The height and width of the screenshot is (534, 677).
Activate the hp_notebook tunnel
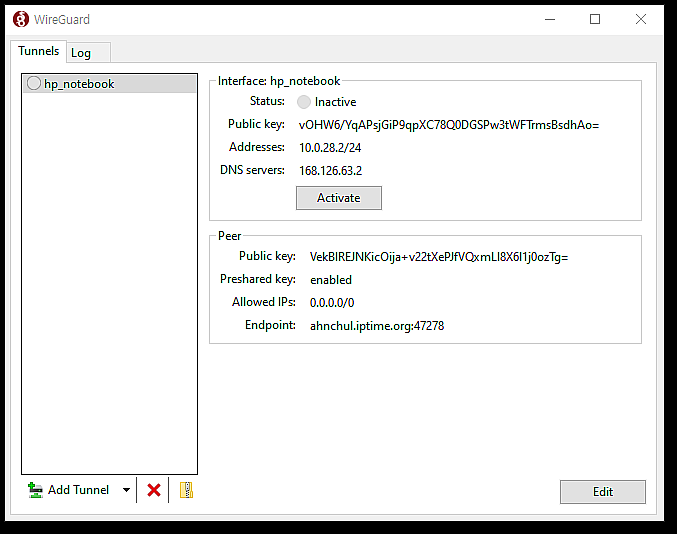pyautogui.click(x=339, y=198)
